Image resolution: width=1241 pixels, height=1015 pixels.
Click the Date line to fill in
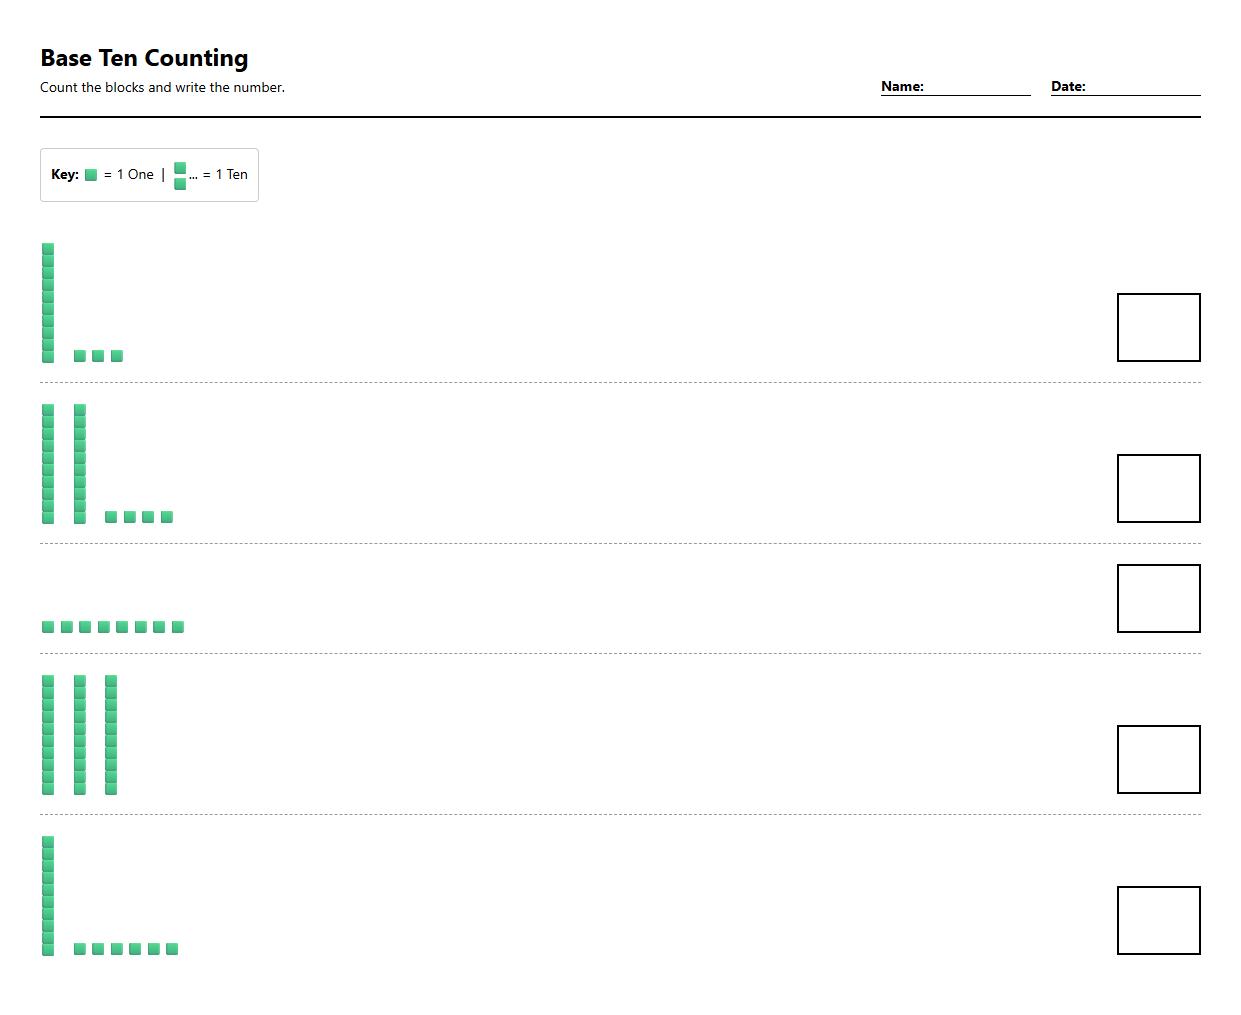pyautogui.click(x=1142, y=87)
